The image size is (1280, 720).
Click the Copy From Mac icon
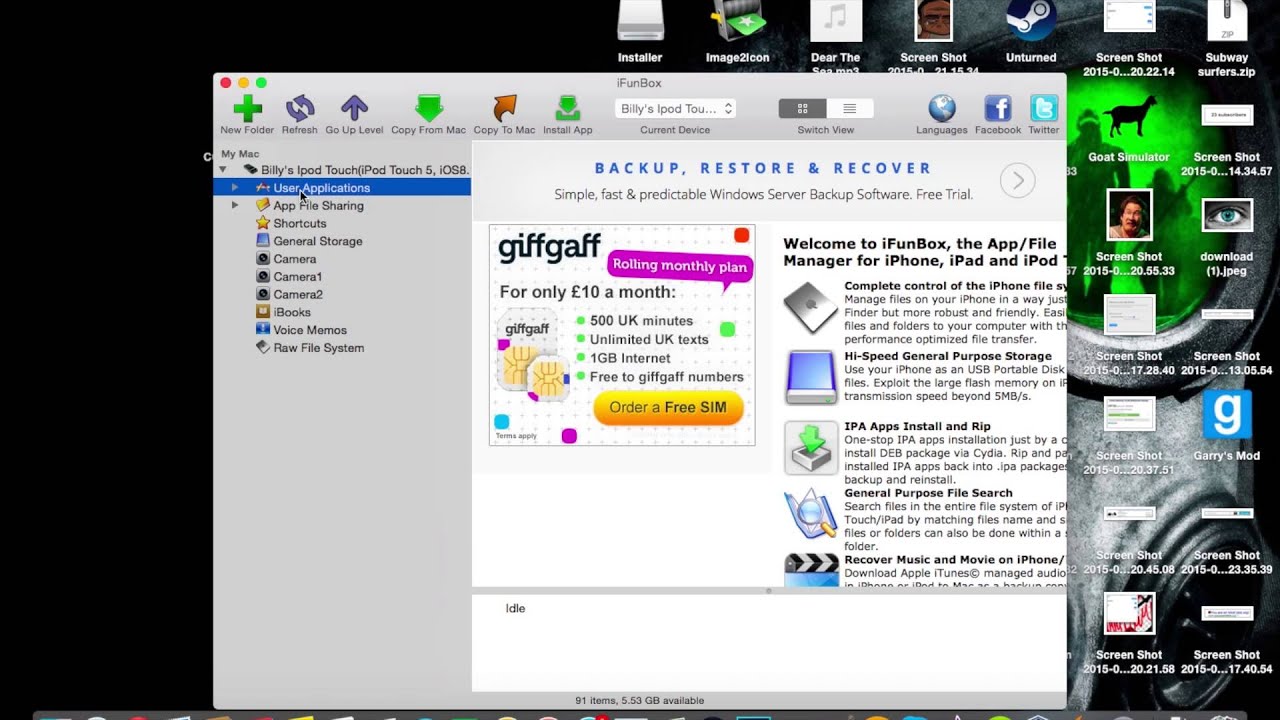[428, 108]
